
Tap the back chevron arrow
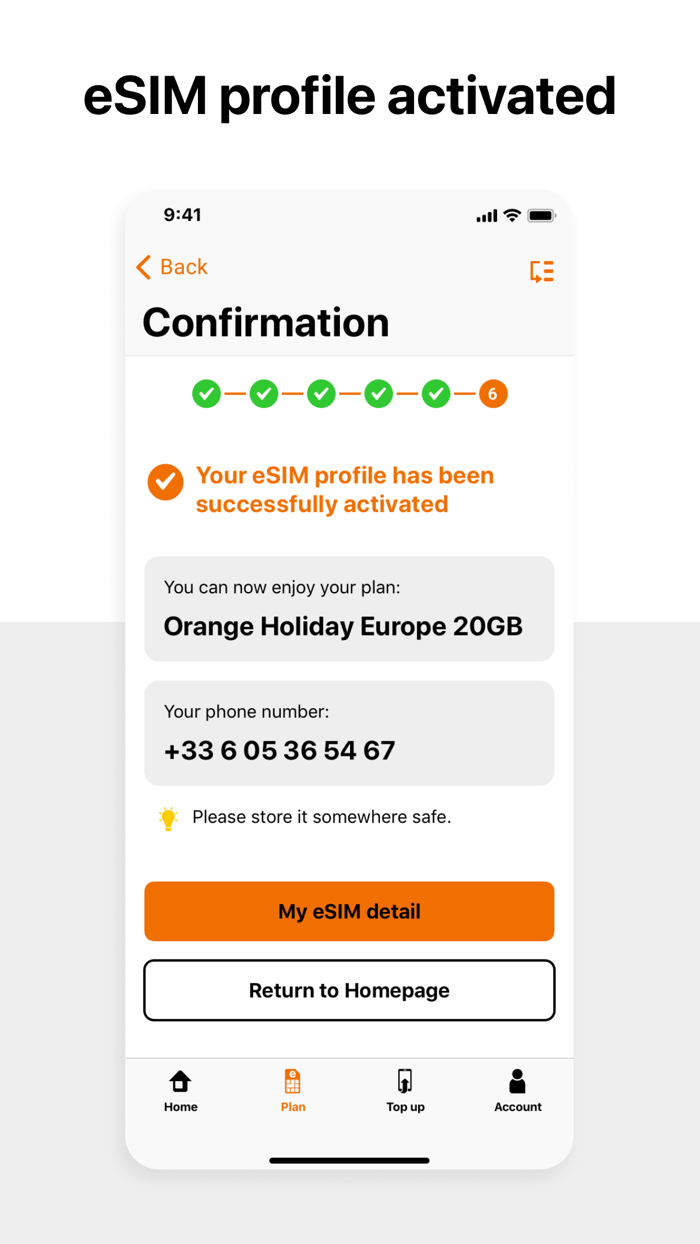142,267
